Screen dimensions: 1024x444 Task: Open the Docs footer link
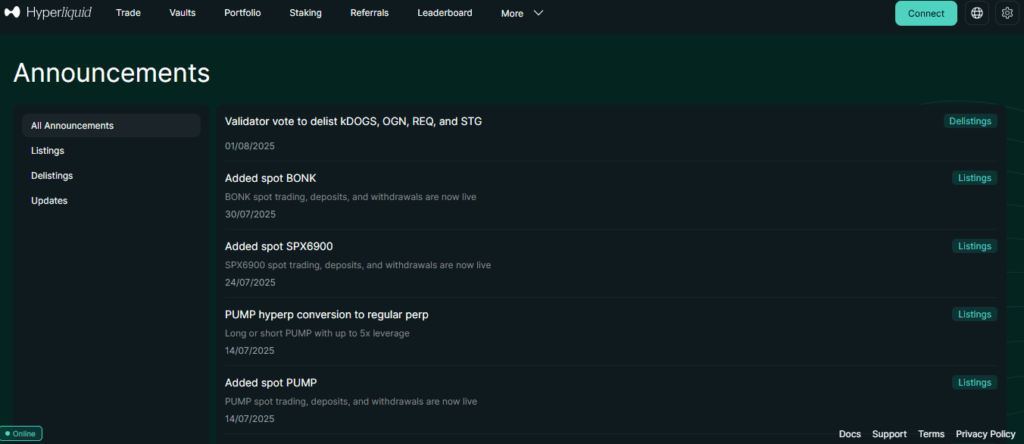tap(849, 434)
